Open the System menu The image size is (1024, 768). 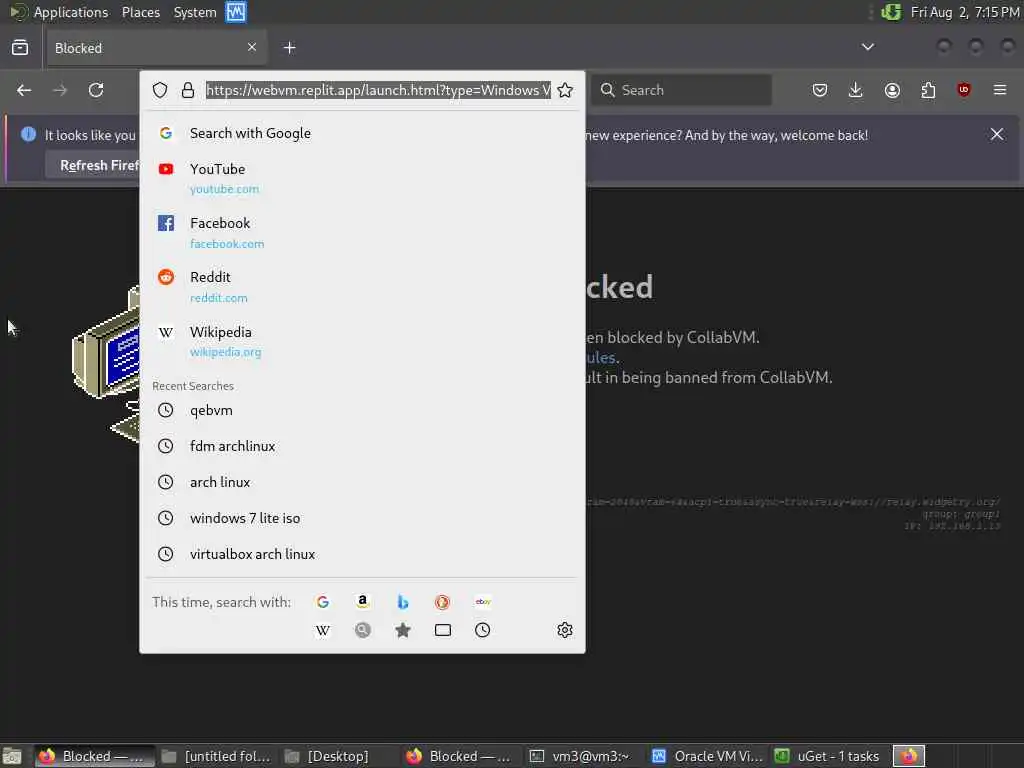point(195,12)
